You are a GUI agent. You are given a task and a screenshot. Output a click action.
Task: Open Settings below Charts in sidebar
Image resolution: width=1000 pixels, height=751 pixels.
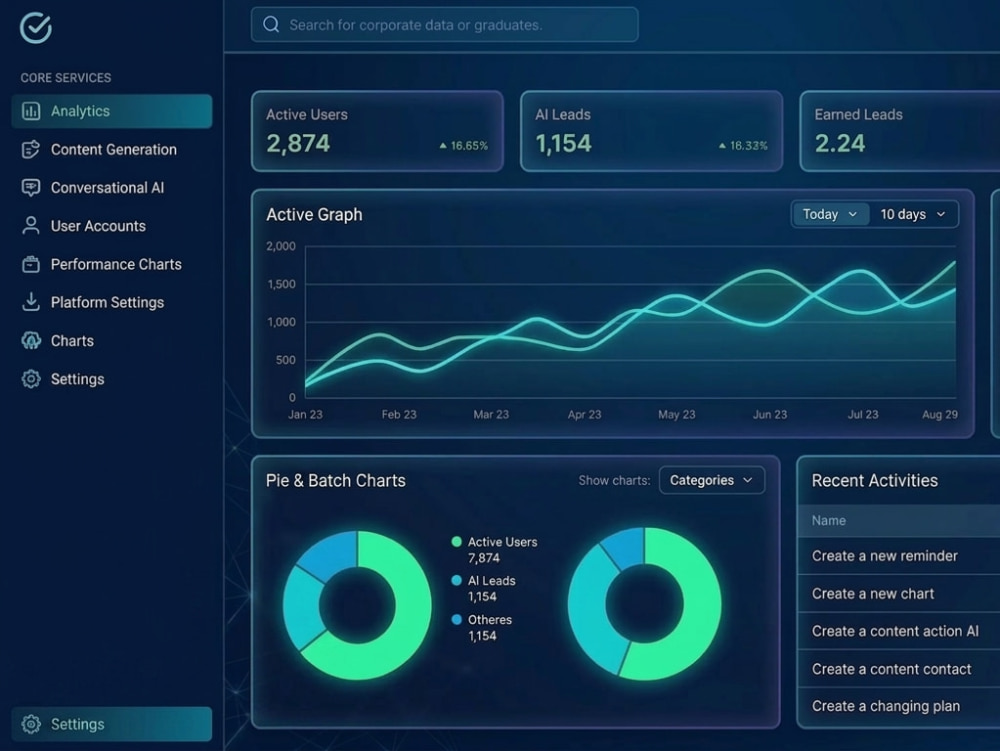pos(112,379)
